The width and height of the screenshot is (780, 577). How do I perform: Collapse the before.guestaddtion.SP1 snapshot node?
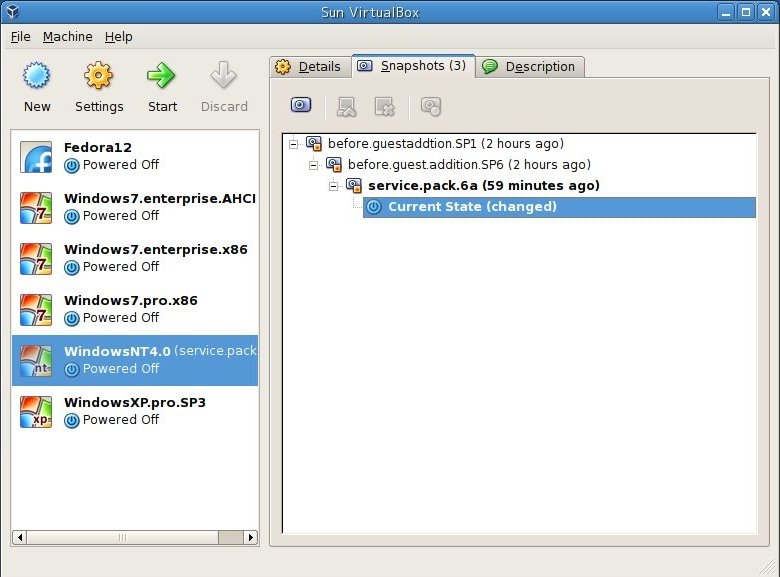click(293, 144)
